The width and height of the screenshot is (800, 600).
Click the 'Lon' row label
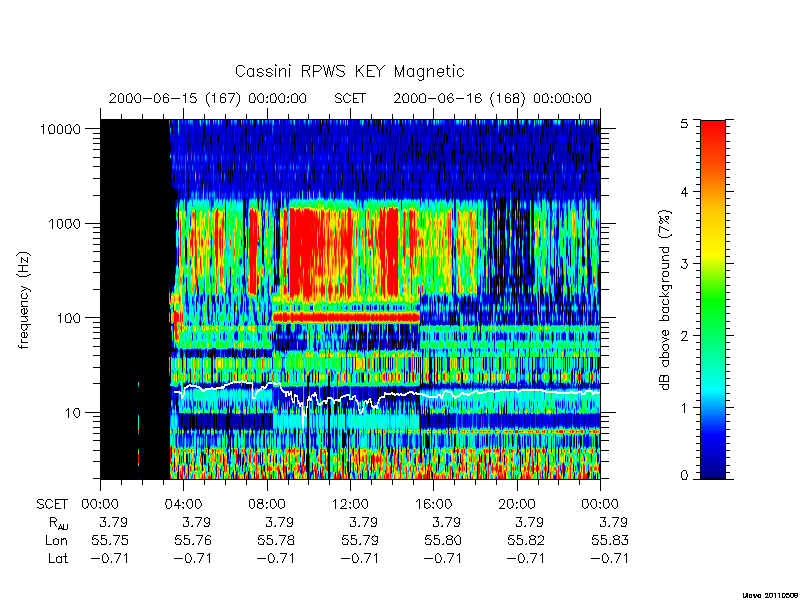coord(56,540)
